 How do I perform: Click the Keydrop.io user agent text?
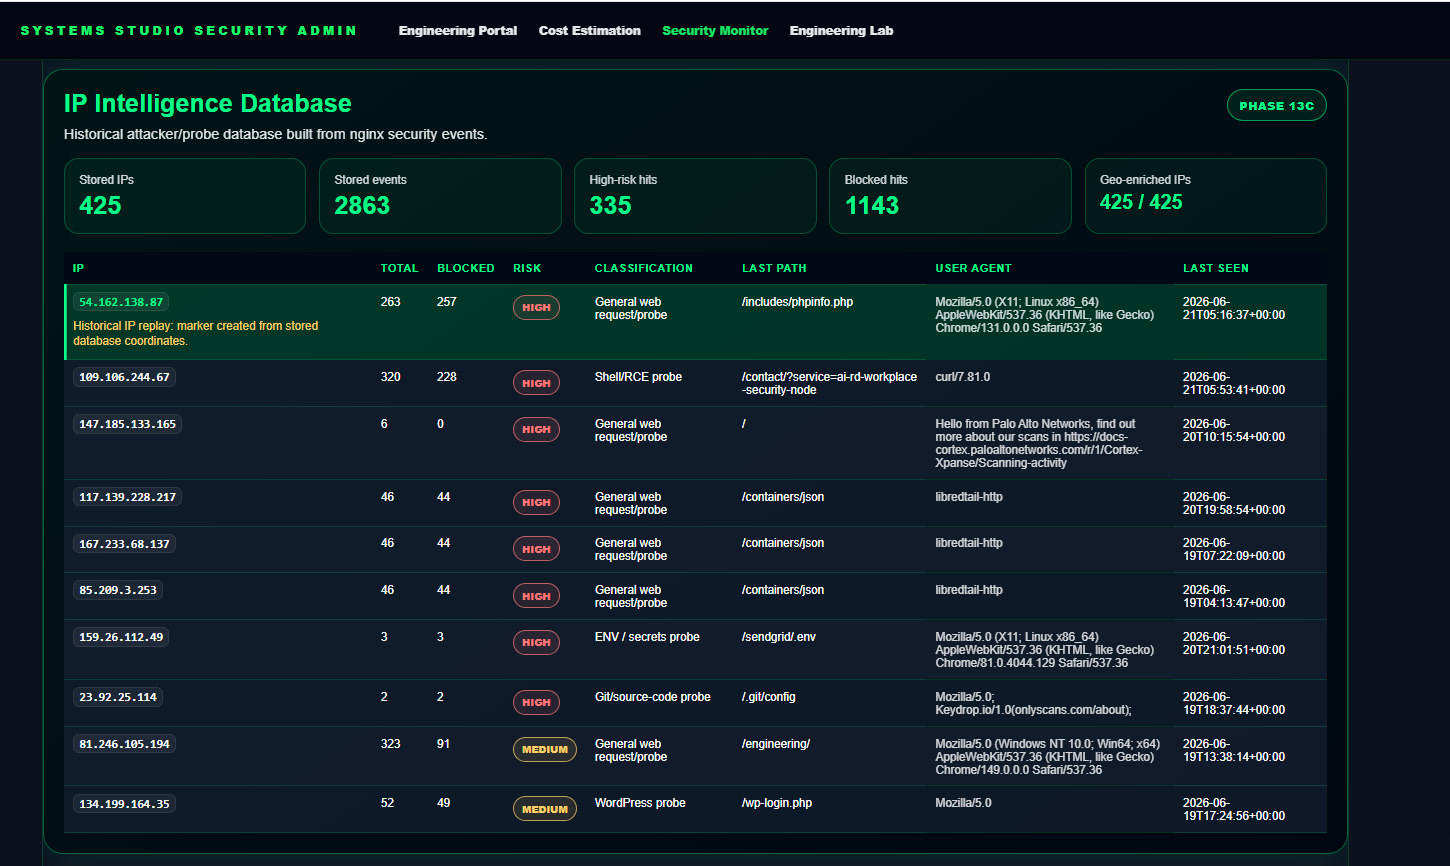(x=1034, y=703)
